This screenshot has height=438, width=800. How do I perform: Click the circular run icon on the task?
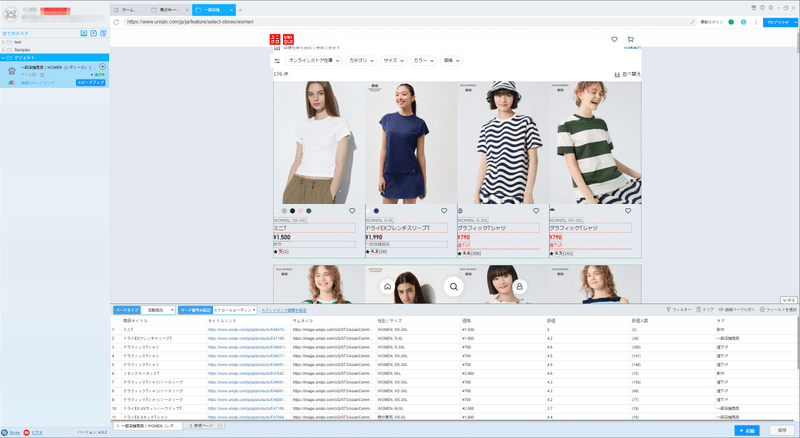pos(103,67)
